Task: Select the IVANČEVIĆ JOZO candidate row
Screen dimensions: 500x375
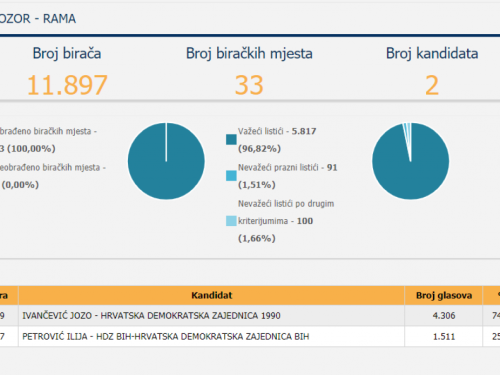Action: click(250, 315)
